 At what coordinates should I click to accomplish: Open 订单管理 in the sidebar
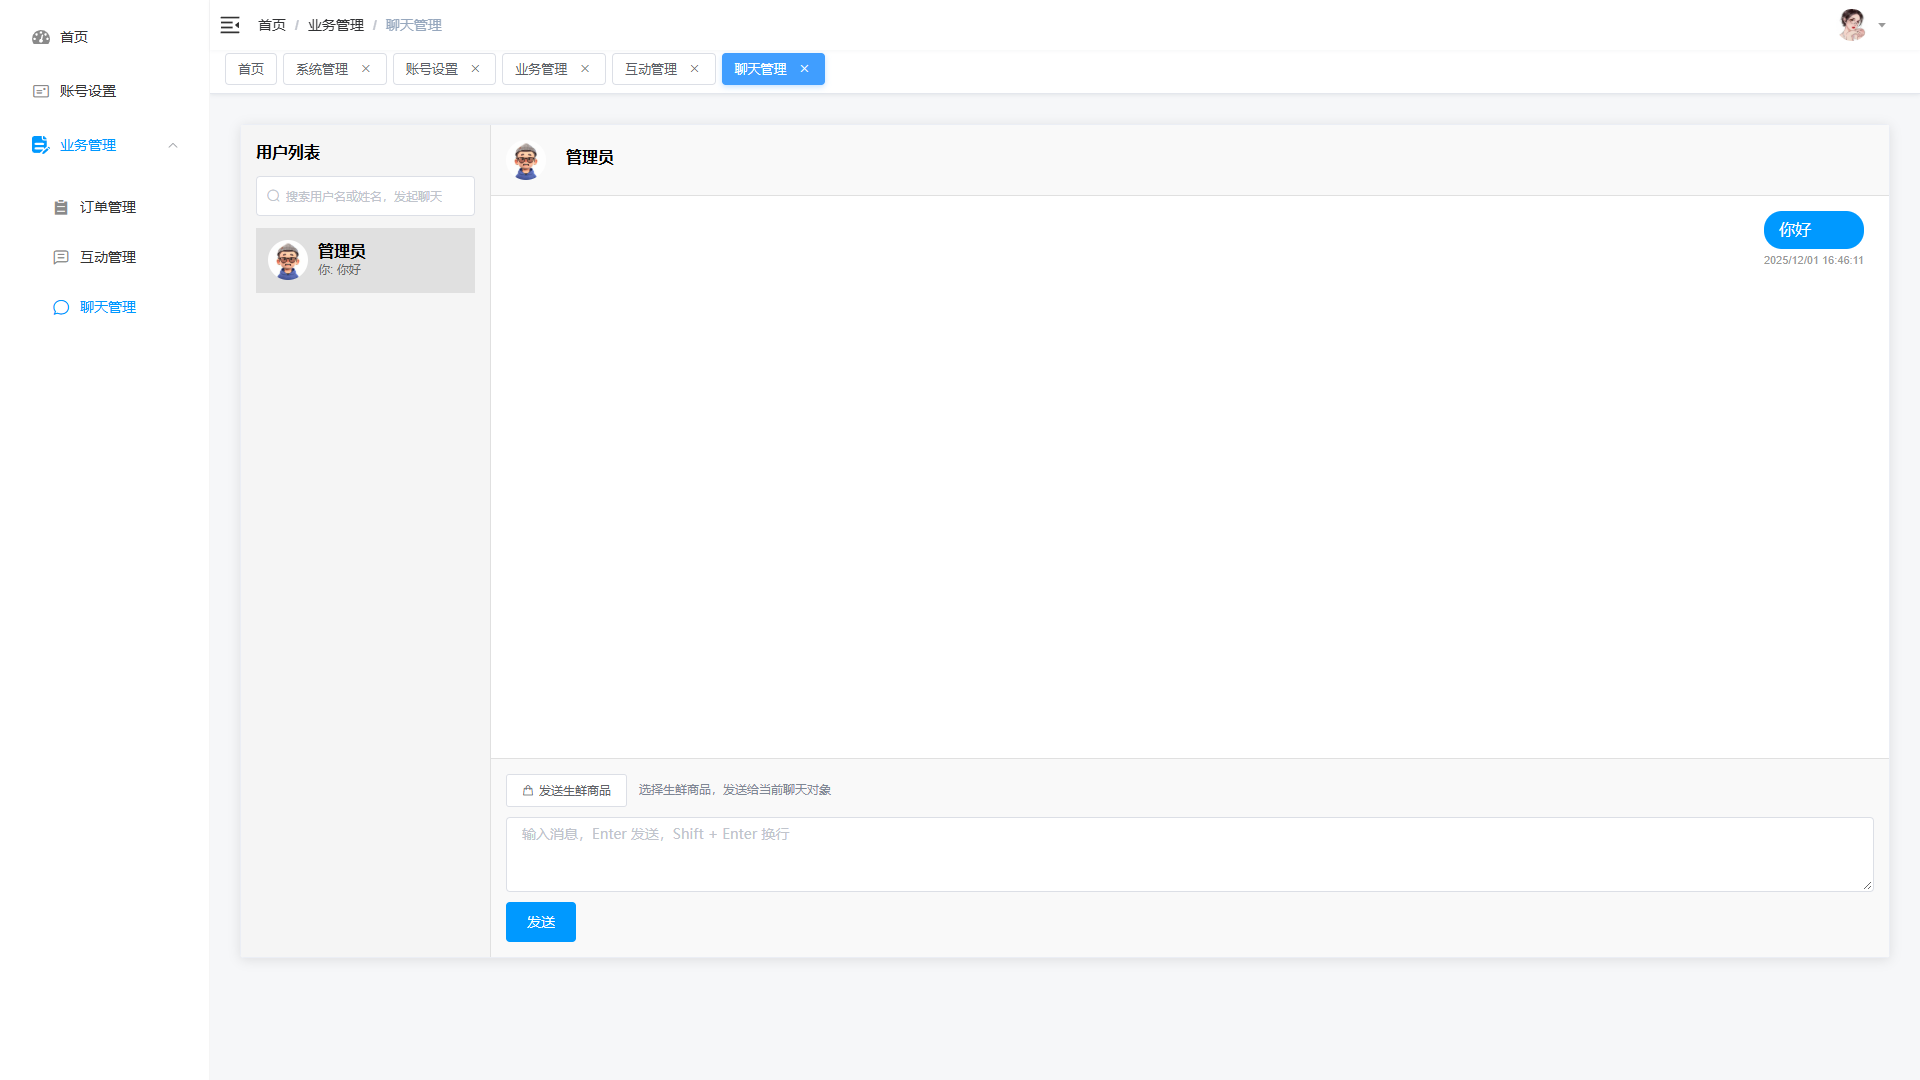point(104,207)
